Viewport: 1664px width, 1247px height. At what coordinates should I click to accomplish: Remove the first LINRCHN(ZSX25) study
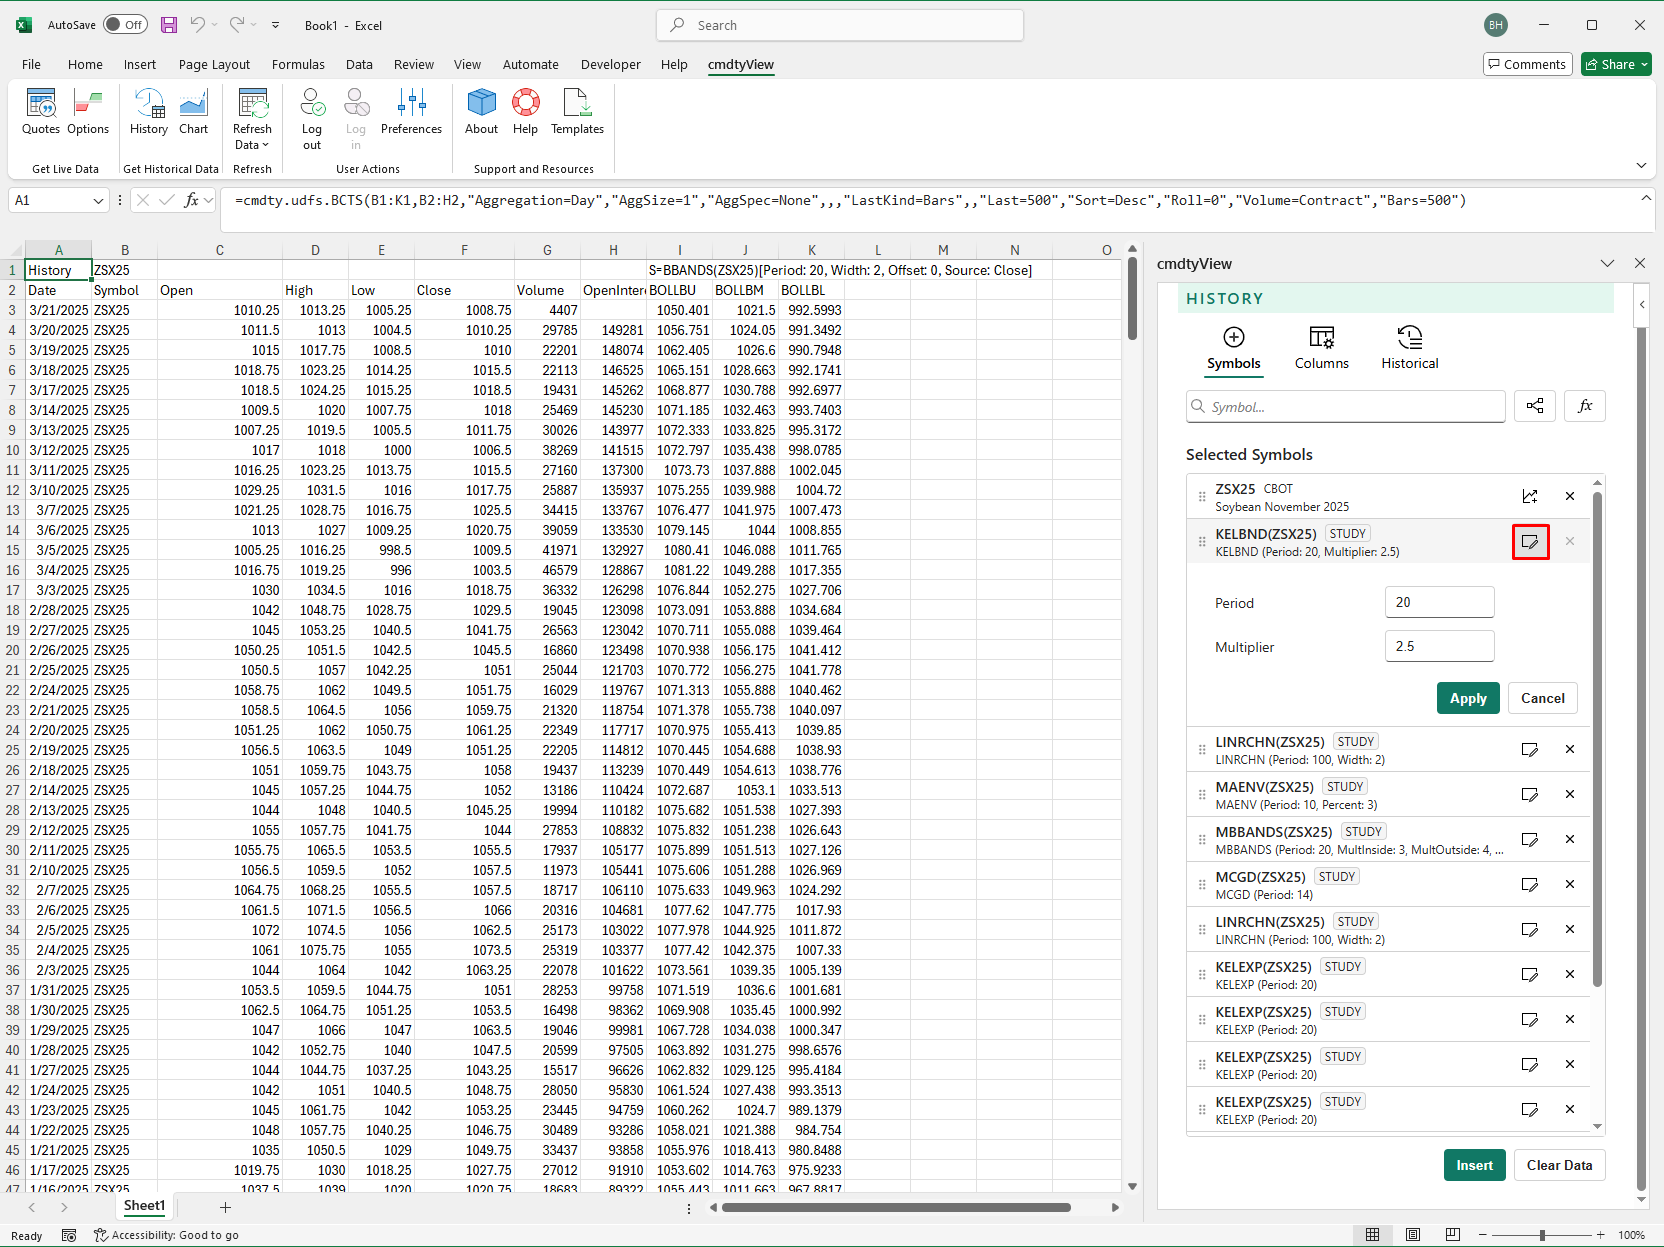[x=1570, y=749]
